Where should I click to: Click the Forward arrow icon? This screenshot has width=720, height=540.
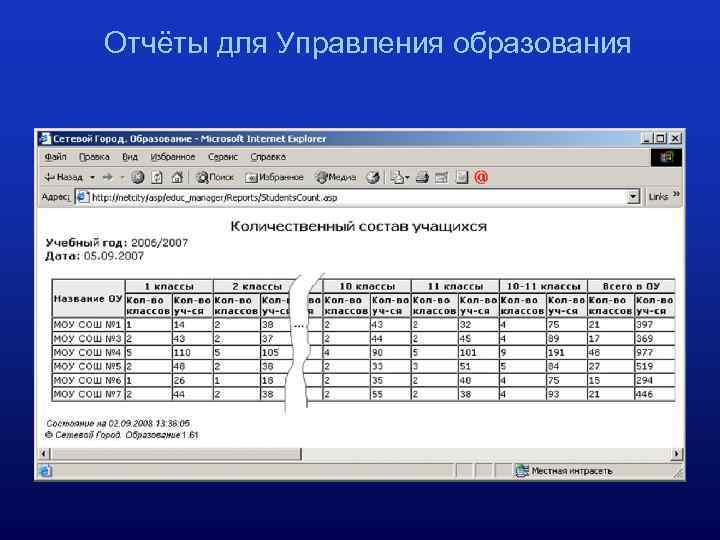pyautogui.click(x=107, y=177)
